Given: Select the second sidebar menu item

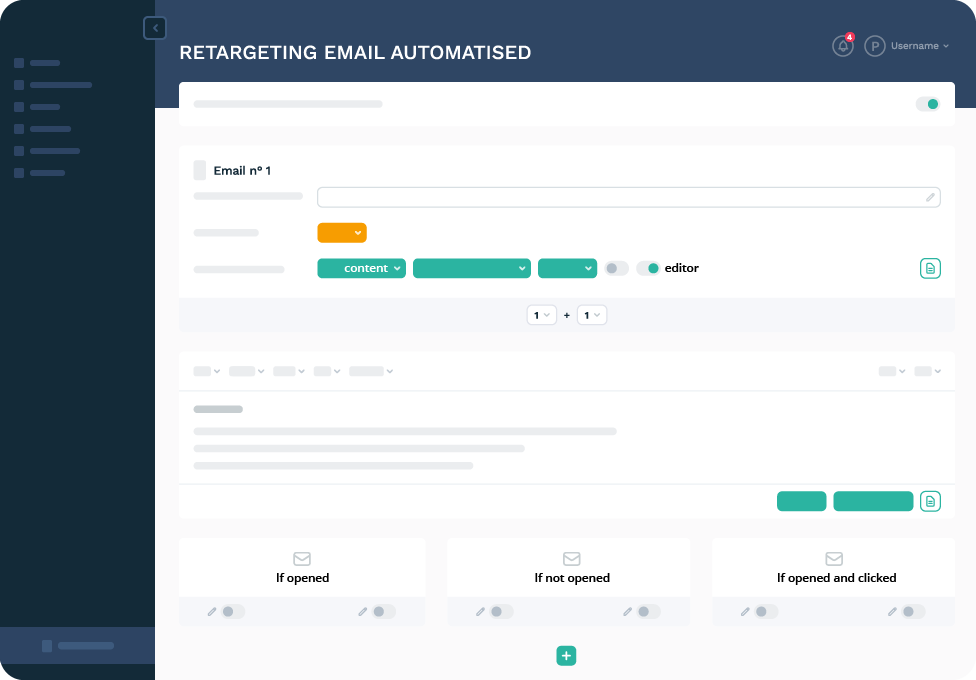Looking at the screenshot, I should (53, 85).
